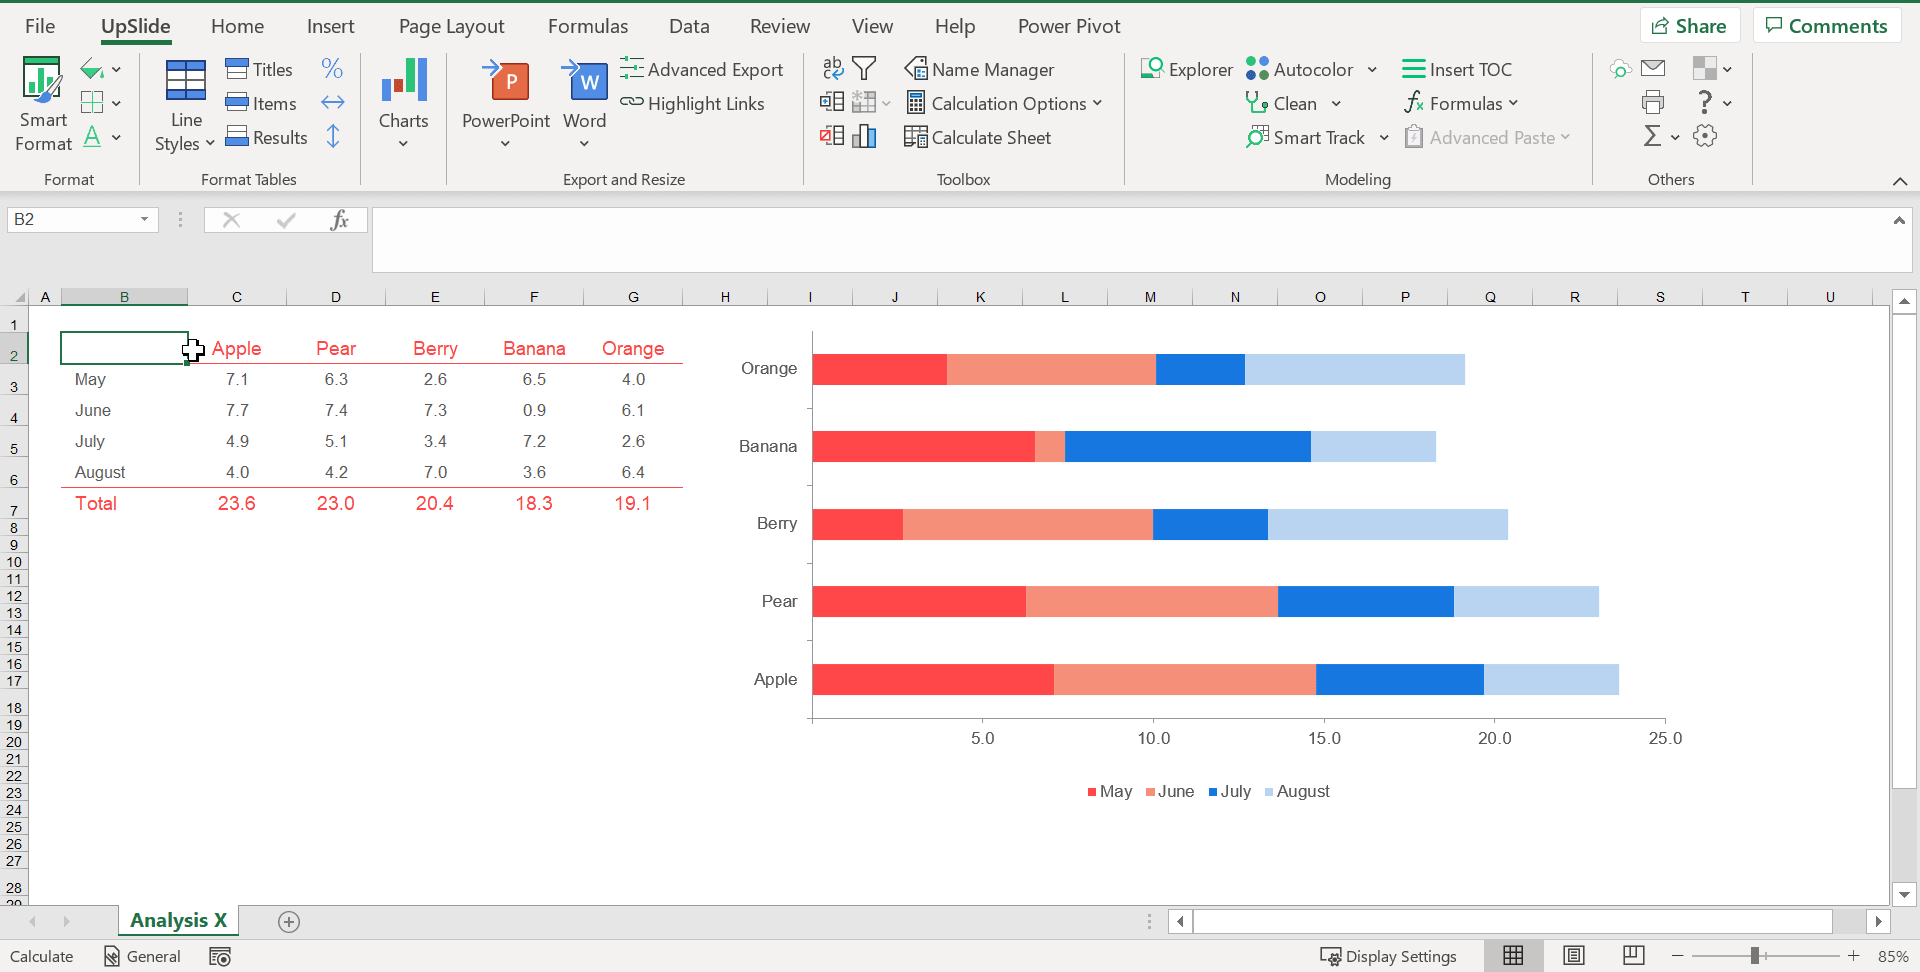Select the Name Manager tool

pos(979,69)
